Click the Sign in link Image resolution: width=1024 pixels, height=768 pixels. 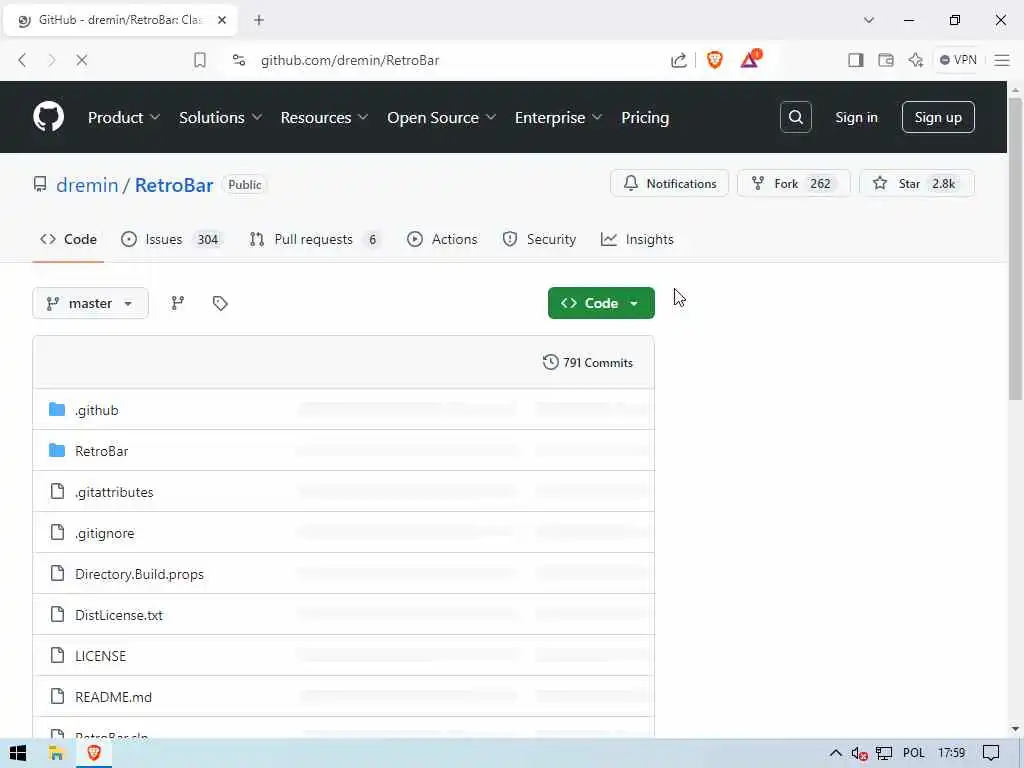[856, 118]
